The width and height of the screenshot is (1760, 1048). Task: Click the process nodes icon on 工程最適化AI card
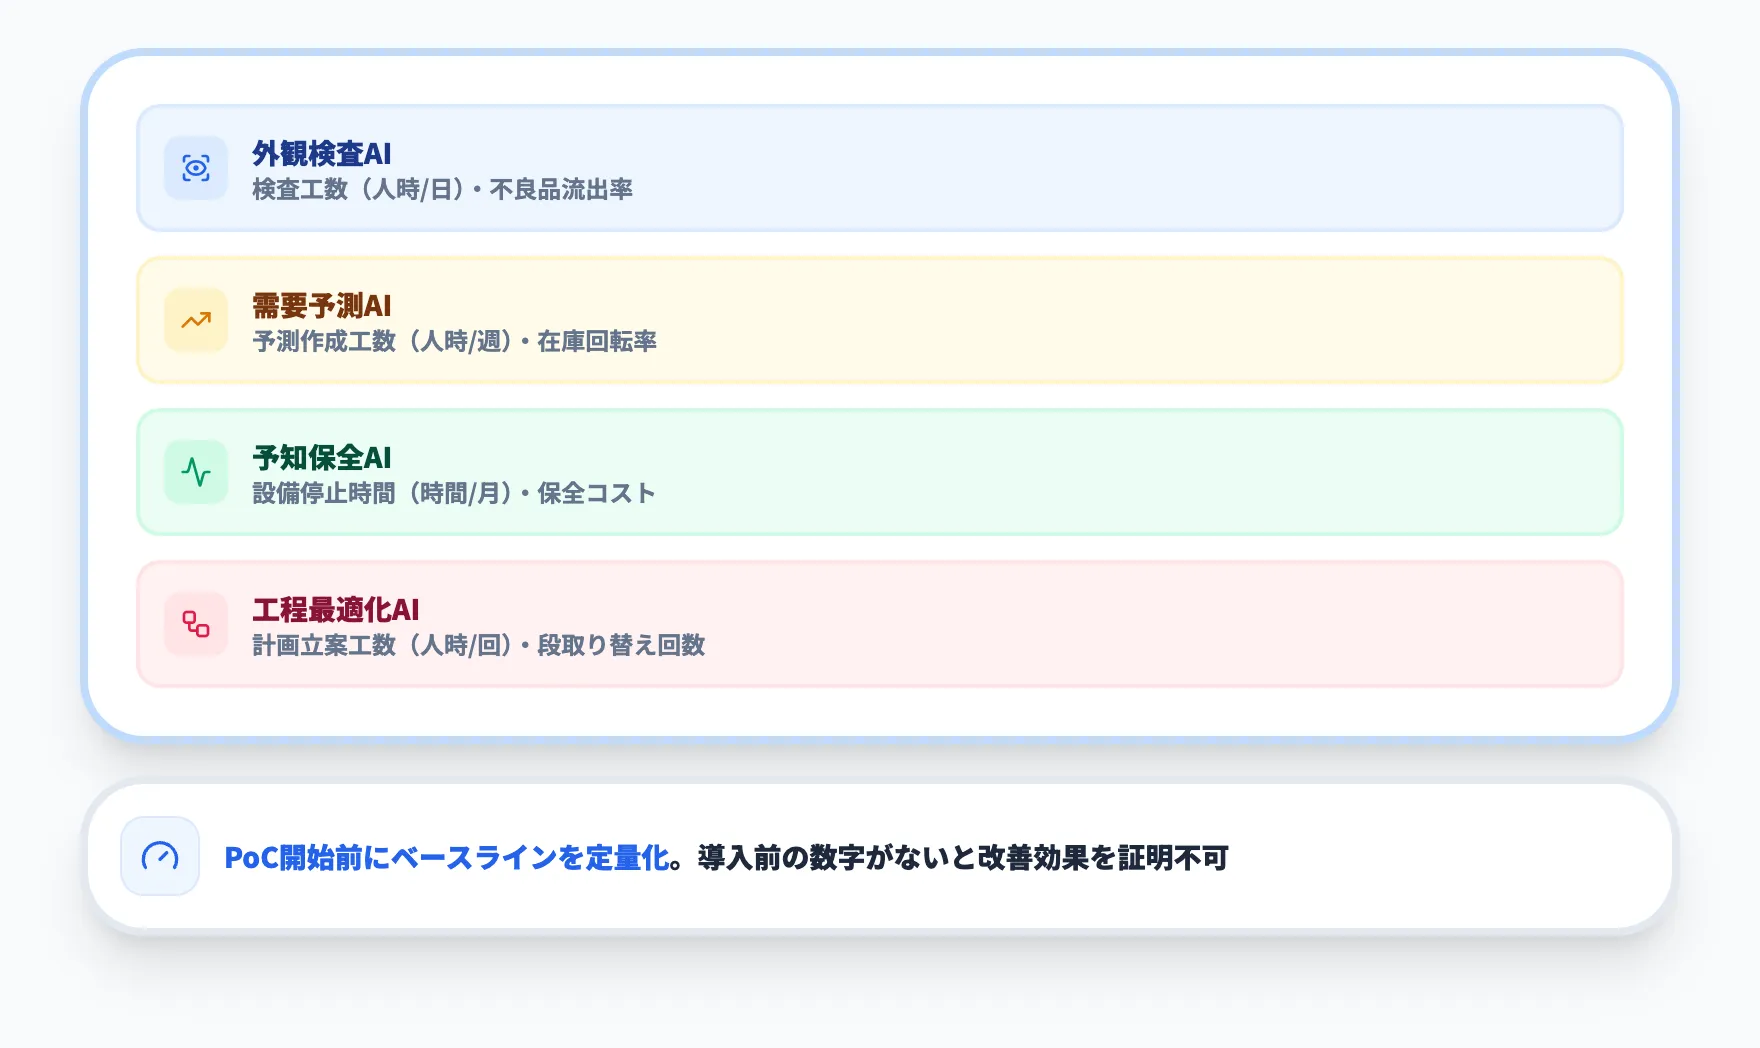[196, 623]
